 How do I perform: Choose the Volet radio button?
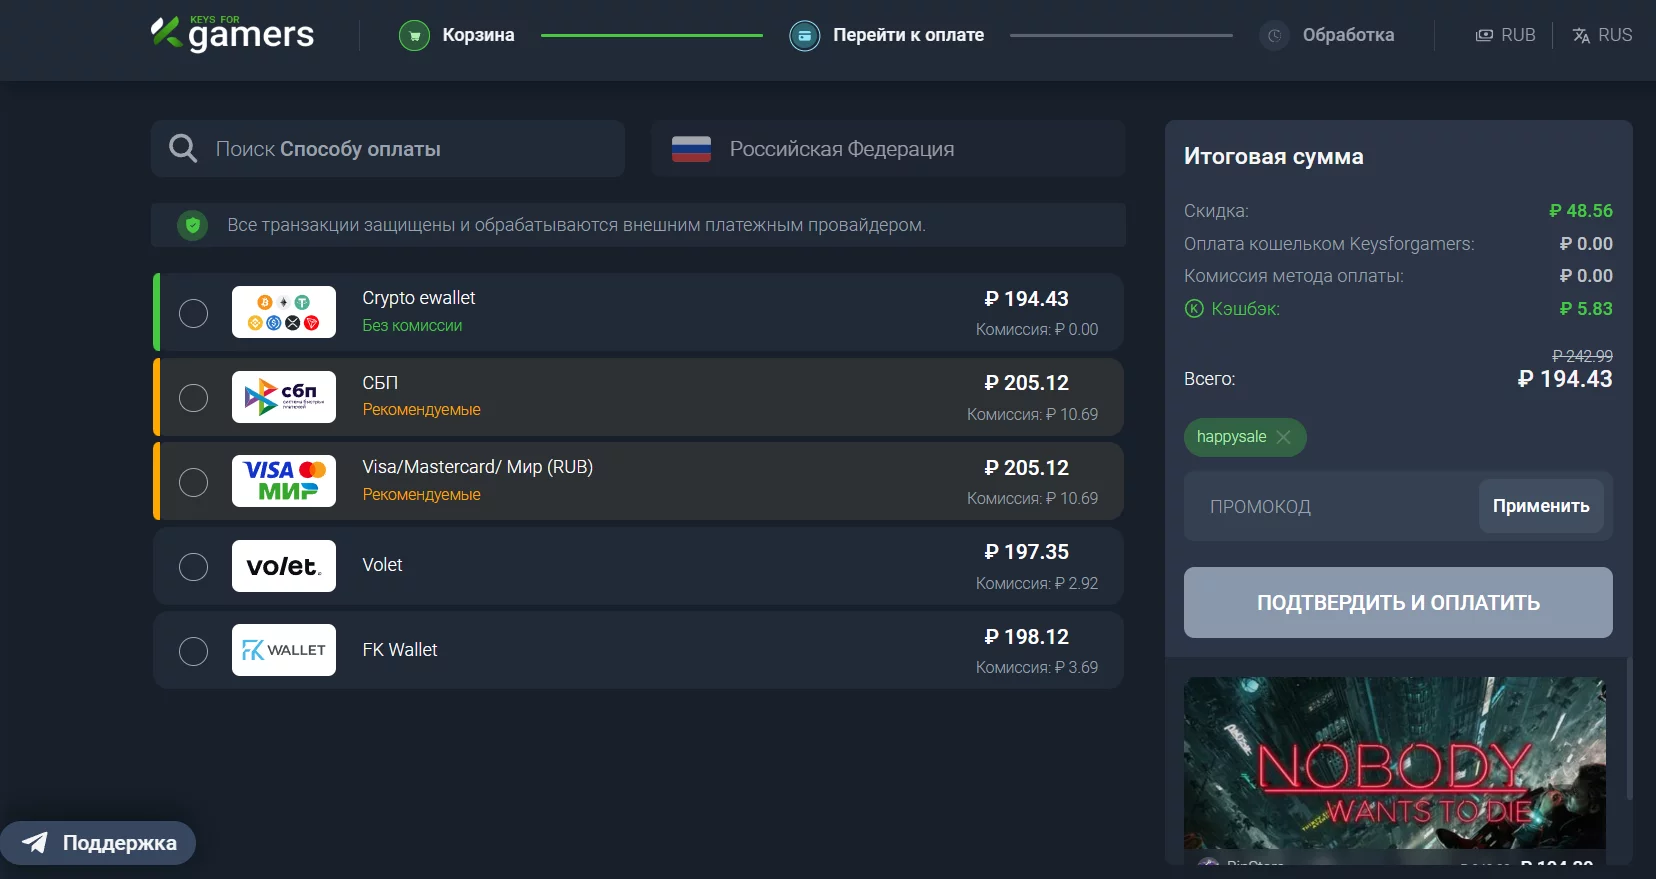pos(193,567)
